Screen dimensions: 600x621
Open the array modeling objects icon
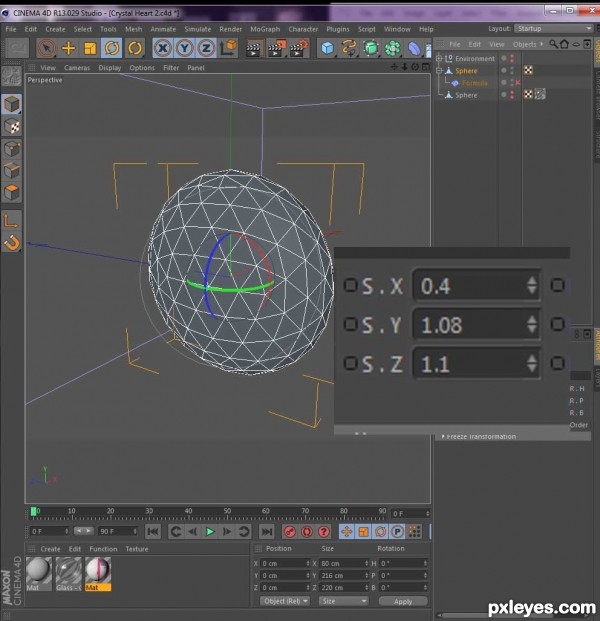(392, 49)
